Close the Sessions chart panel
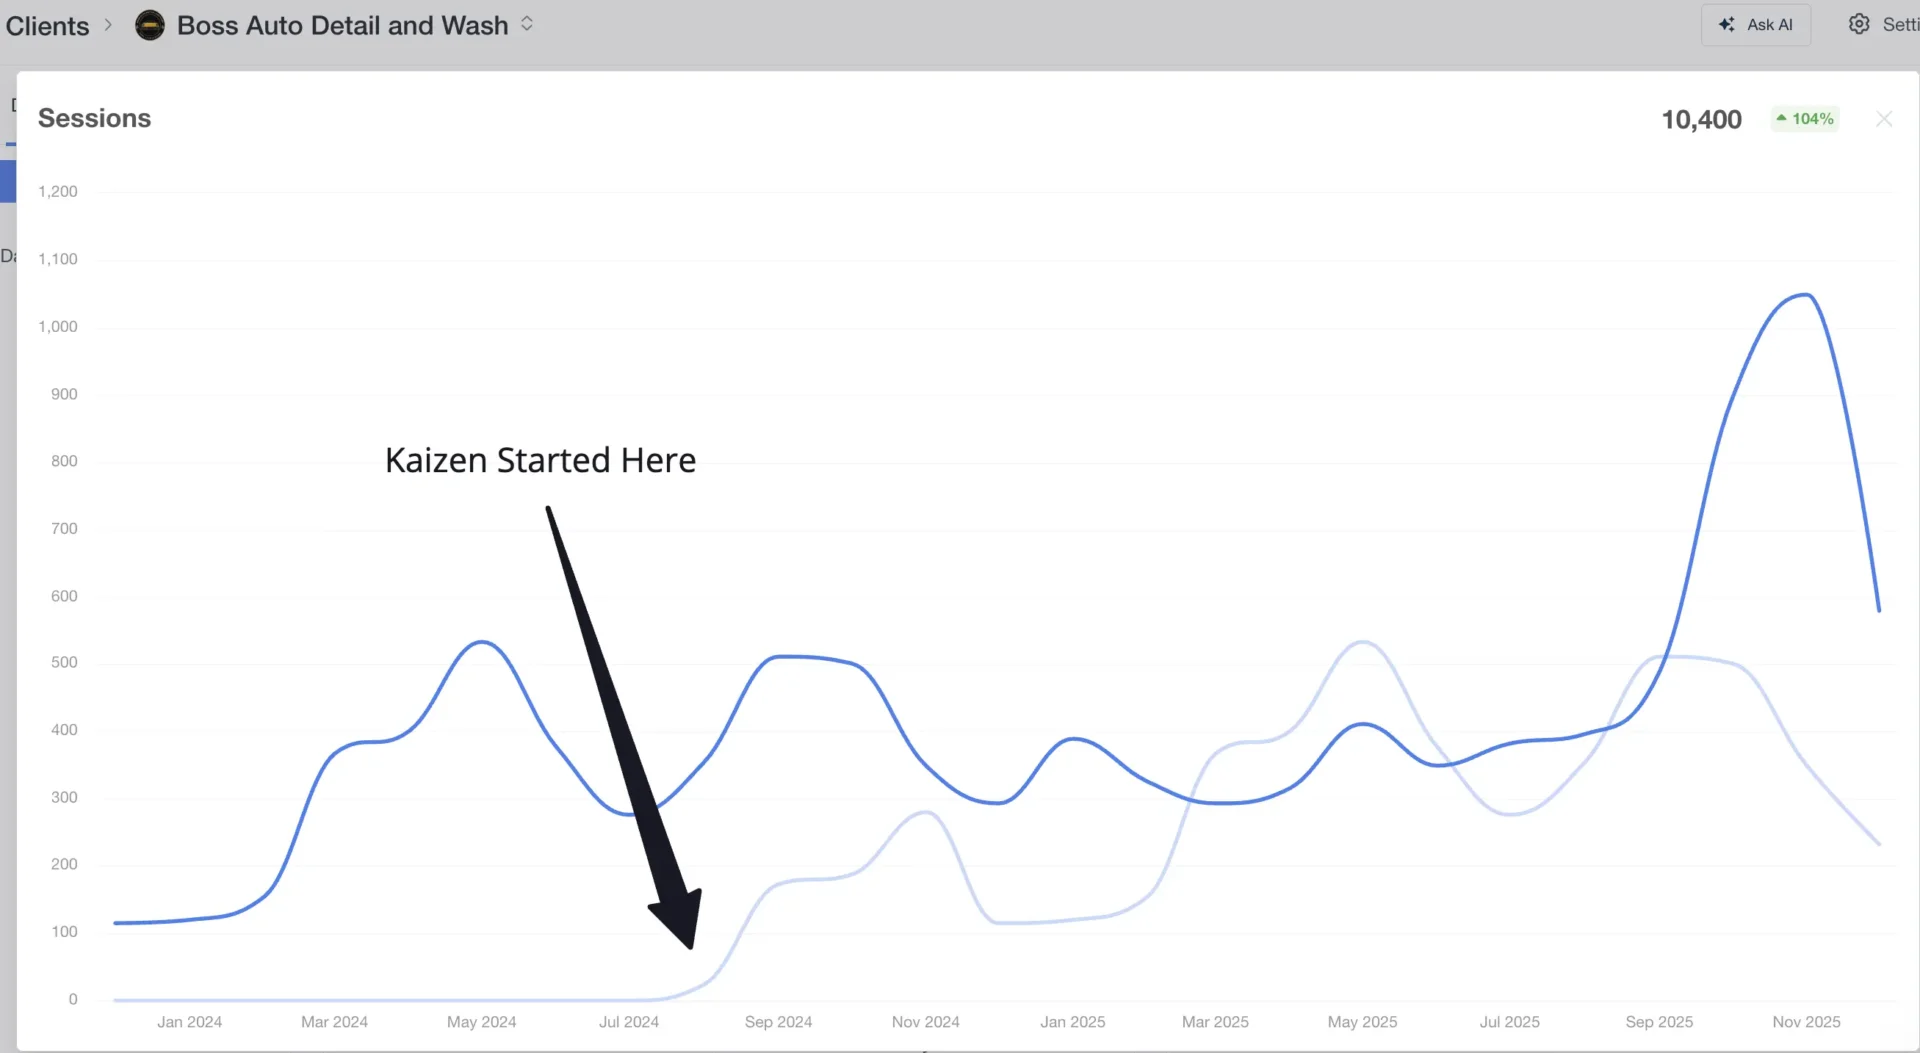Screen dimensions: 1920x1053 [x=1884, y=119]
